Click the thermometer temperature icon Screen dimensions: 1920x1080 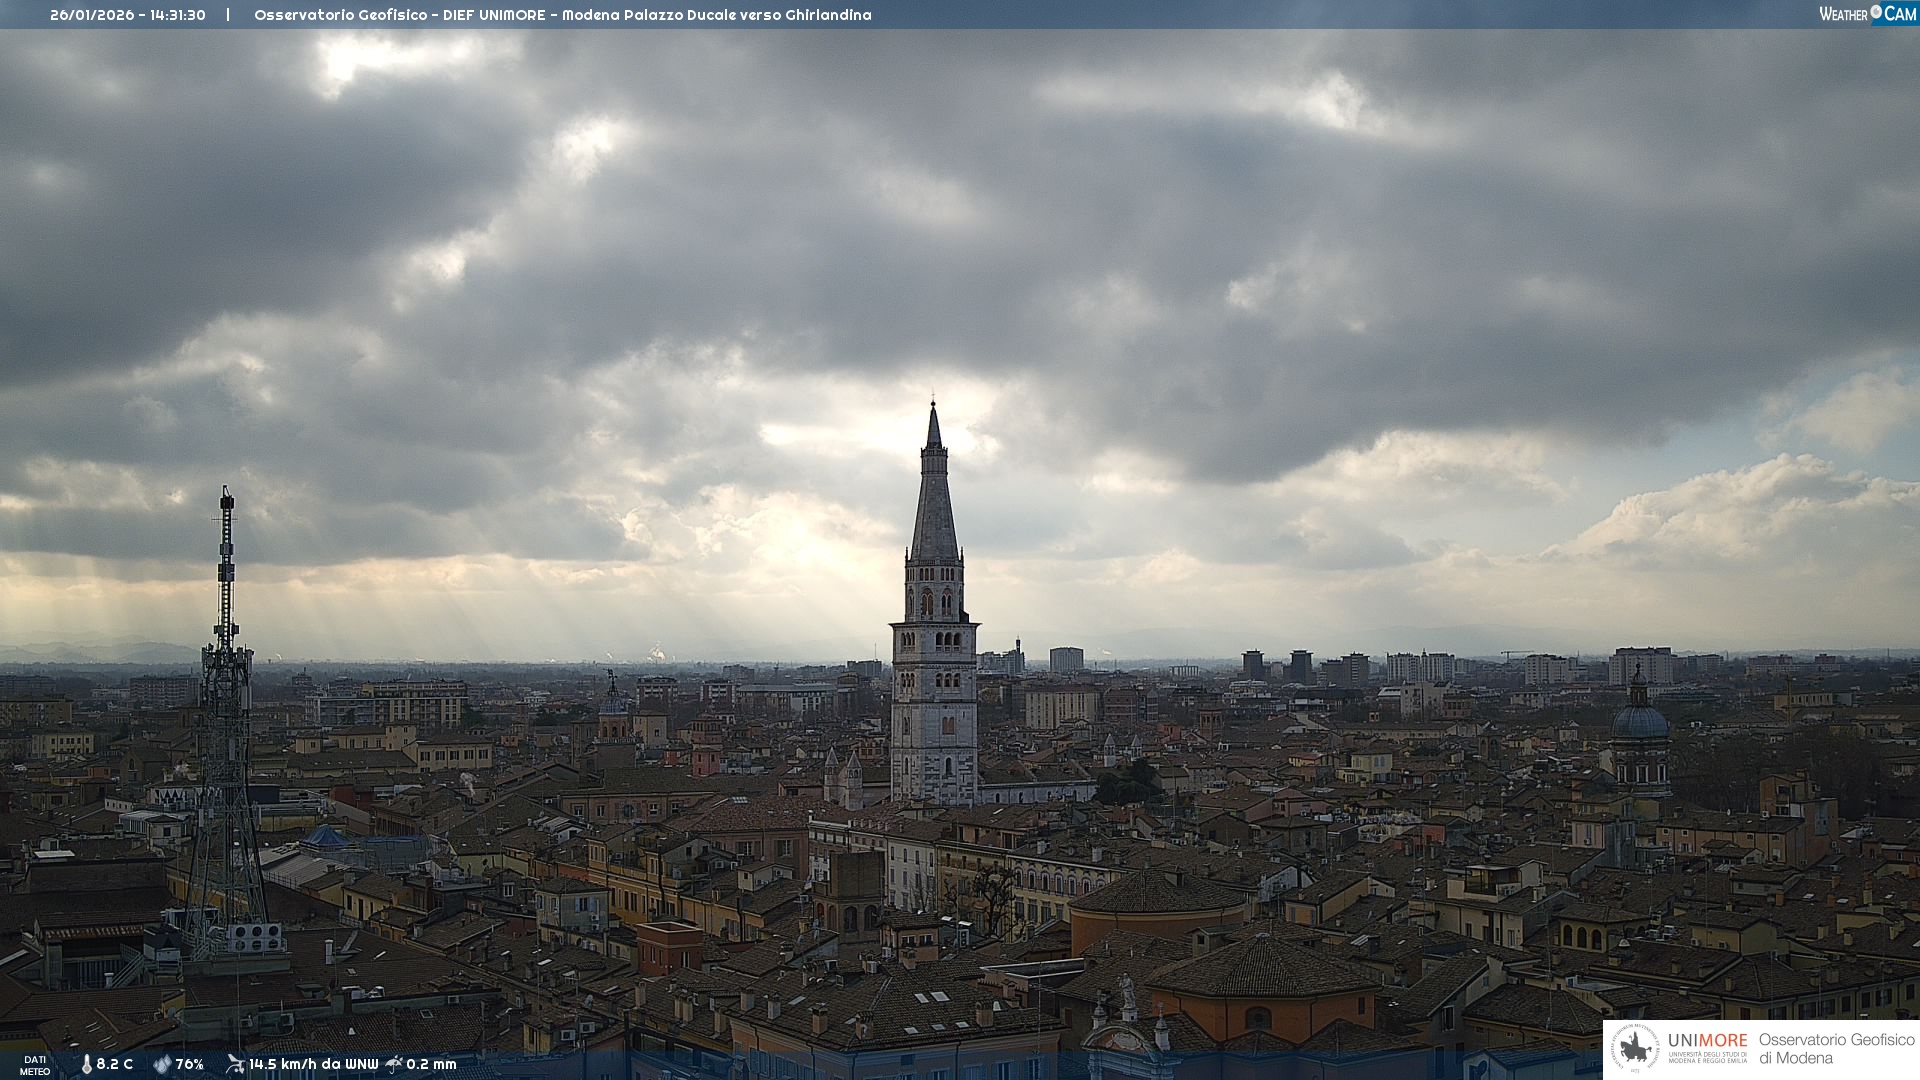click(87, 1064)
